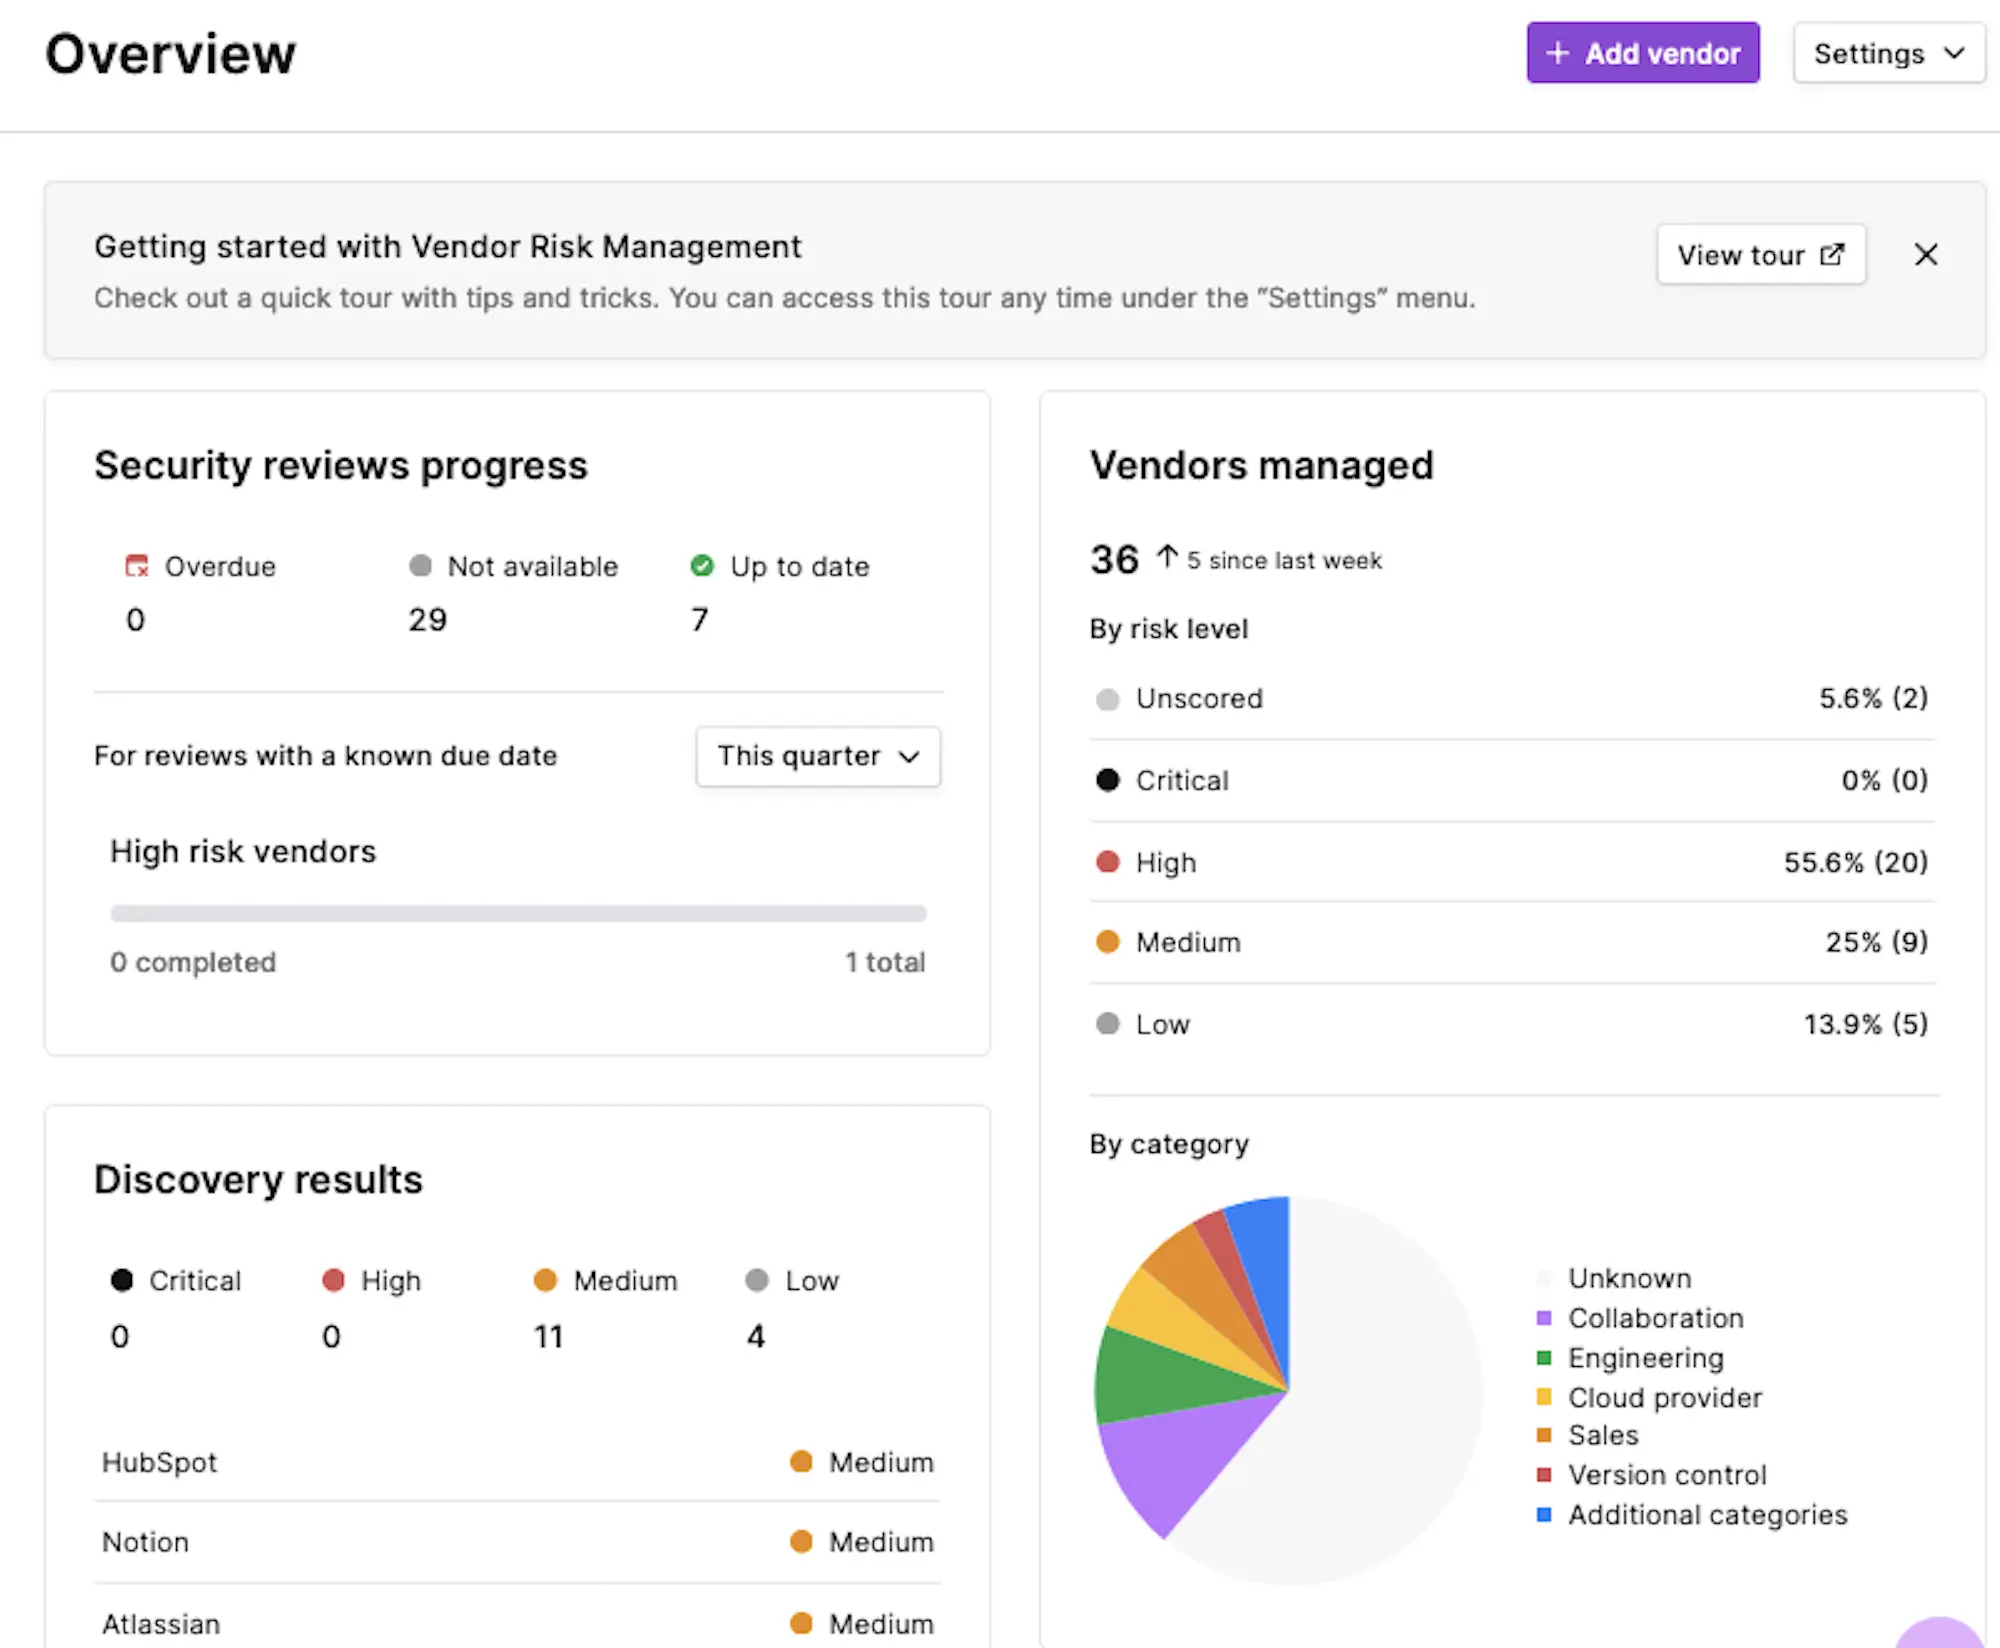Viewport: 2000px width, 1648px height.
Task: Click the Engineering legend green swatch
Action: 1543,1358
